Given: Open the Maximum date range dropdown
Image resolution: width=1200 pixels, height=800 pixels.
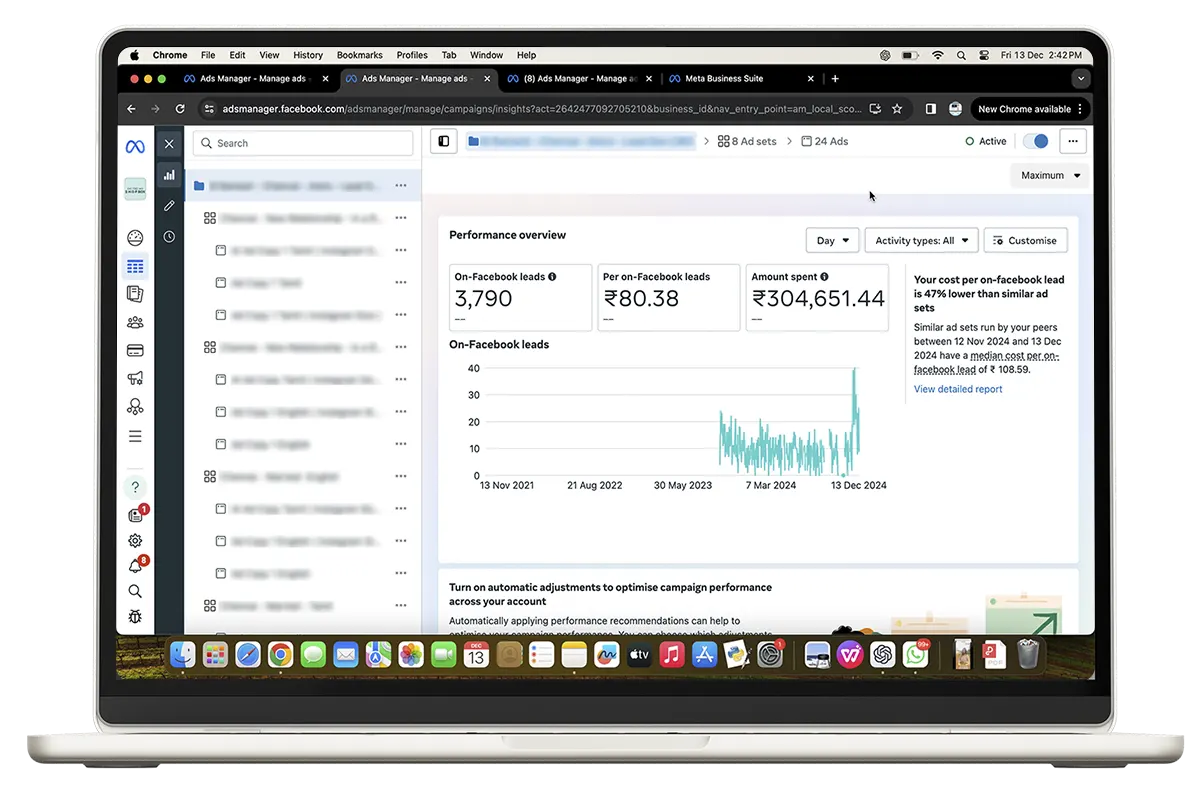Looking at the screenshot, I should click(x=1050, y=176).
